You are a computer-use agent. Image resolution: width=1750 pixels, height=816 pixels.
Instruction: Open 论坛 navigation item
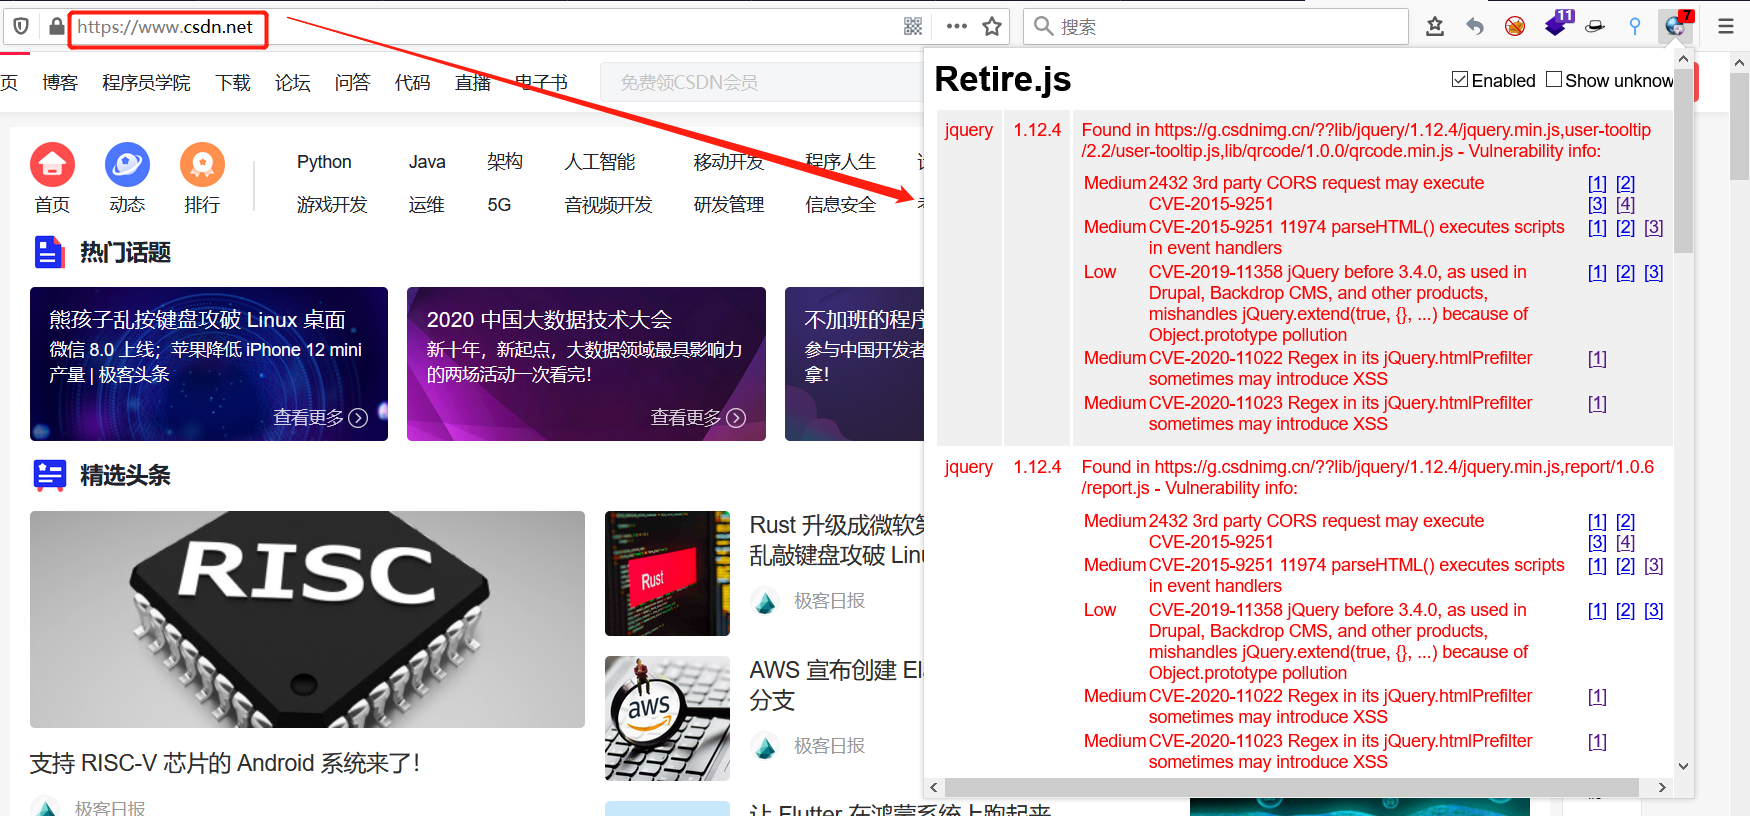(293, 82)
